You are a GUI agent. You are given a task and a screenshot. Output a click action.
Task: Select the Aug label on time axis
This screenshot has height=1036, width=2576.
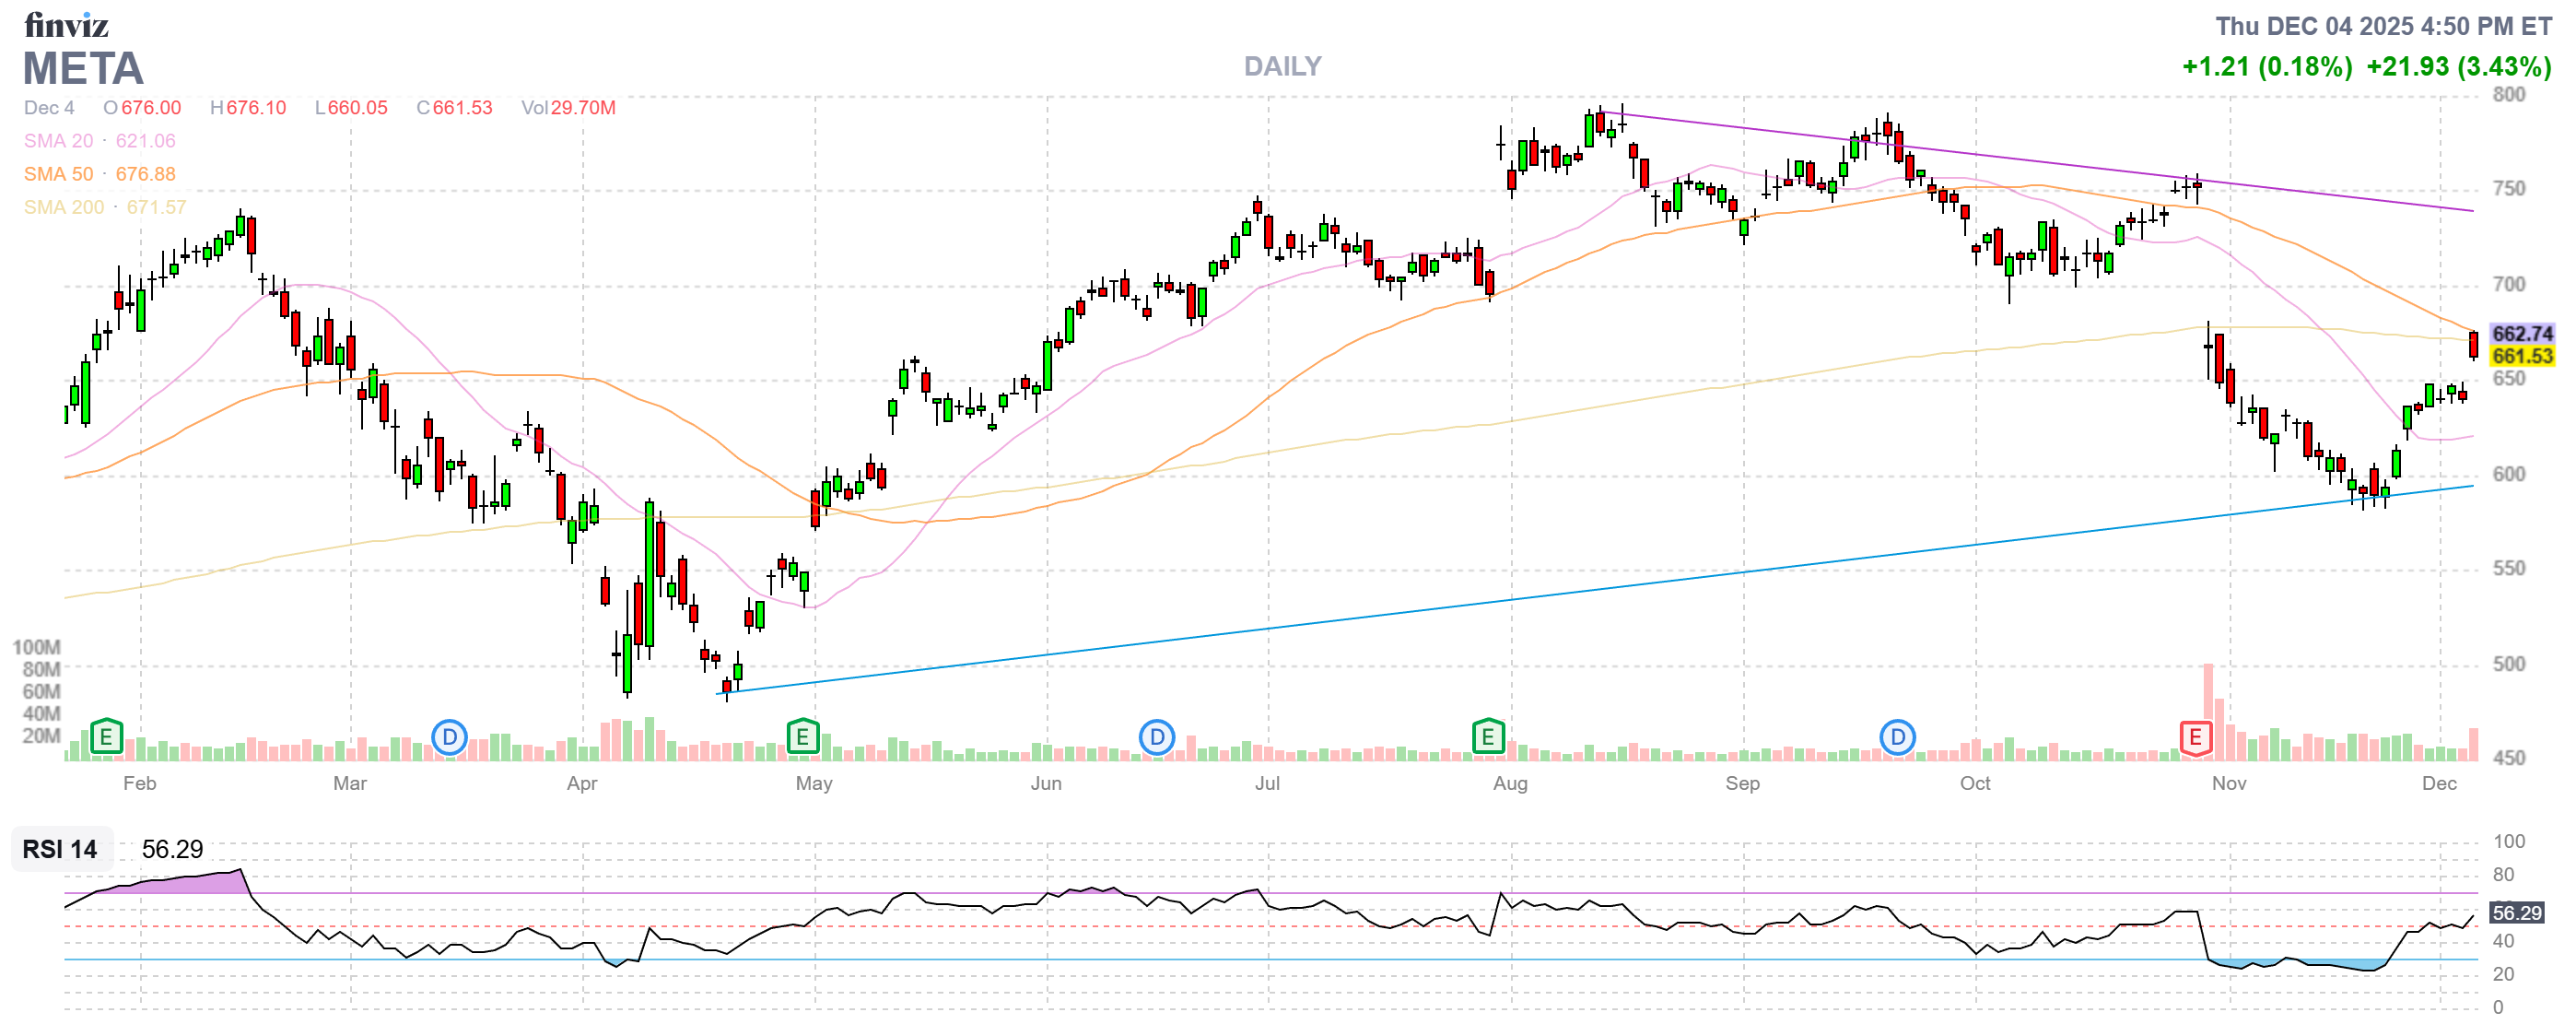(x=1509, y=783)
